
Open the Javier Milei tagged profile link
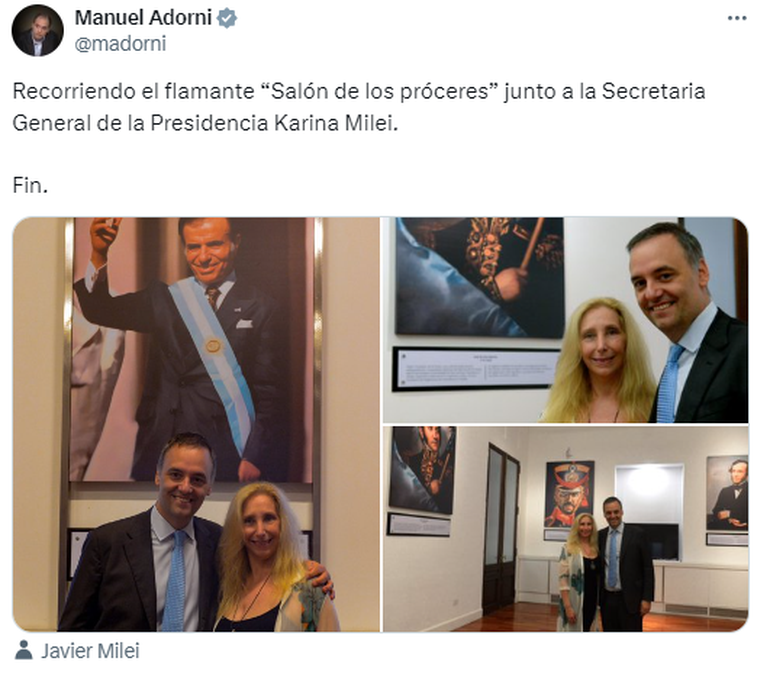click(90, 651)
